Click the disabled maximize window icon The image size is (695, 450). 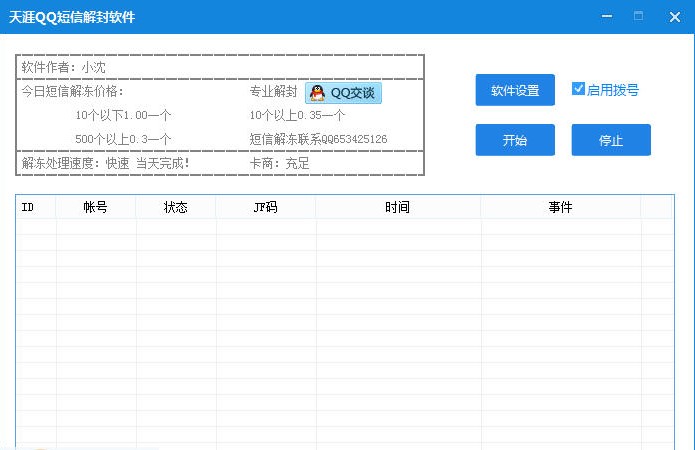pos(638,17)
